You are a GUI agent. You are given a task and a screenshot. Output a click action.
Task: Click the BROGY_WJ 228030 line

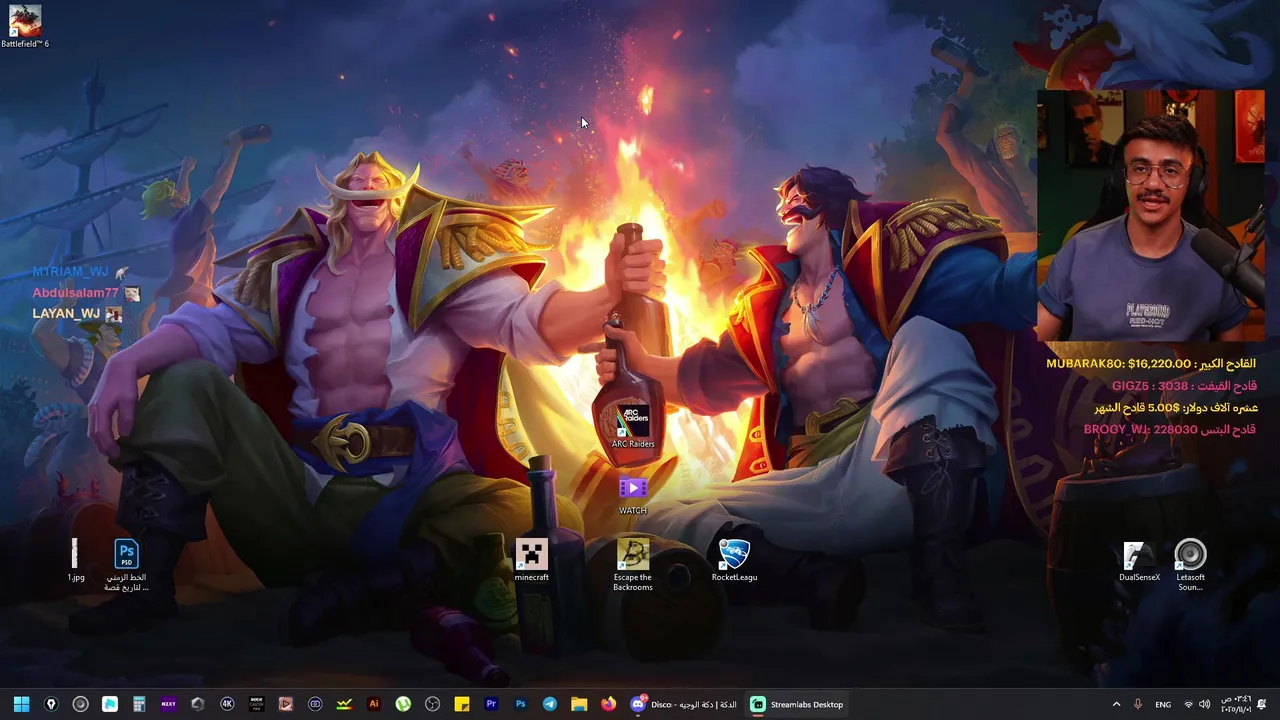tap(1170, 430)
